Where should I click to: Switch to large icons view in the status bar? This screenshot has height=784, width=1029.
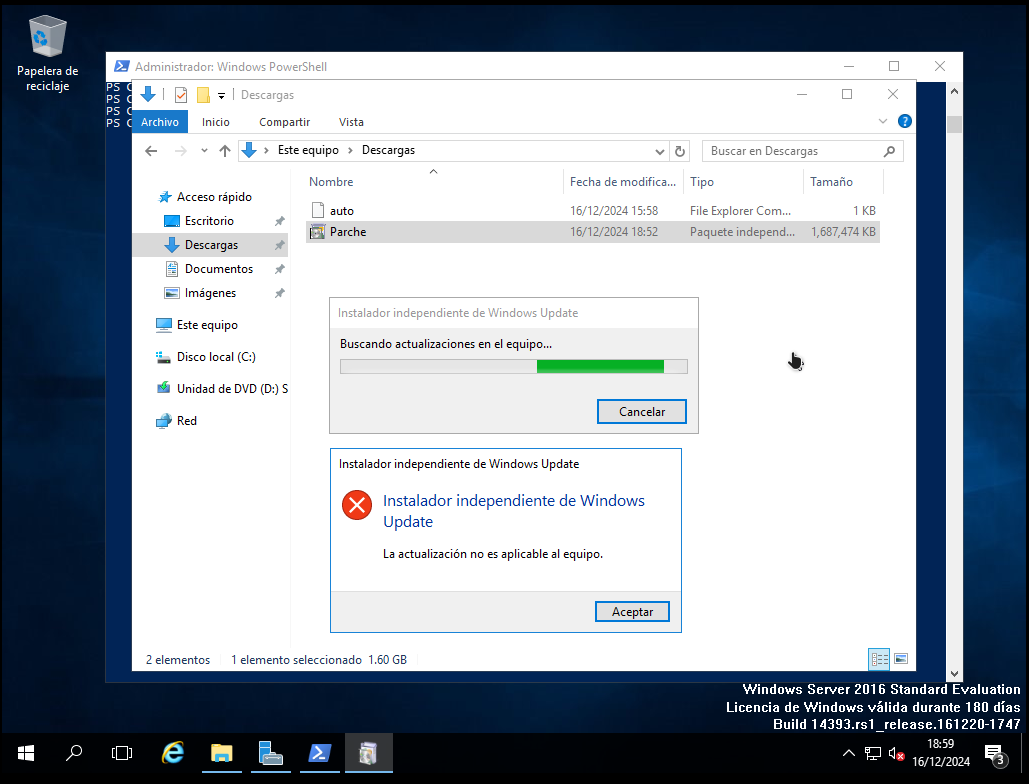point(901,659)
